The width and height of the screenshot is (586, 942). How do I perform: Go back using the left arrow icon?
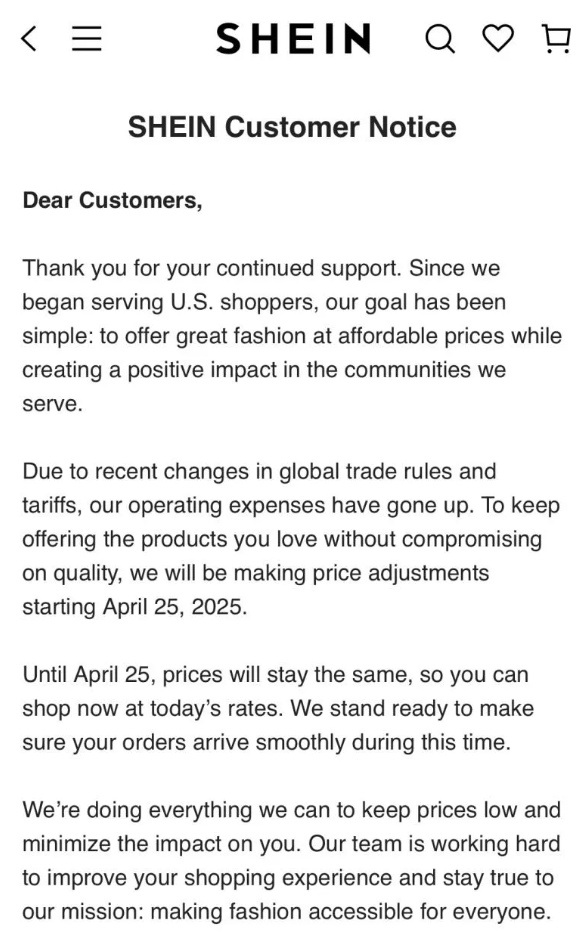point(29,39)
